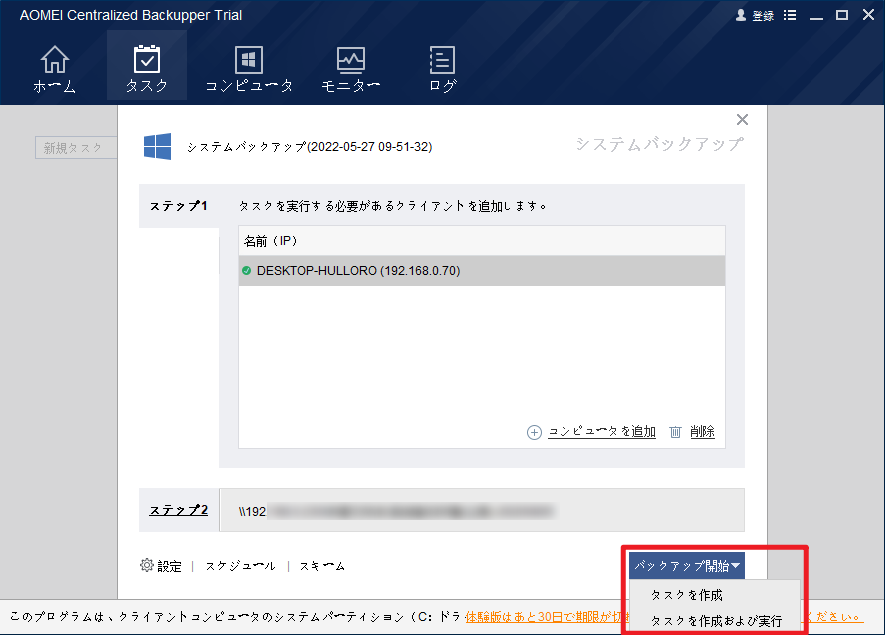The height and width of the screenshot is (635, 885).
Task: Open 設定 settings
Action: [169, 566]
